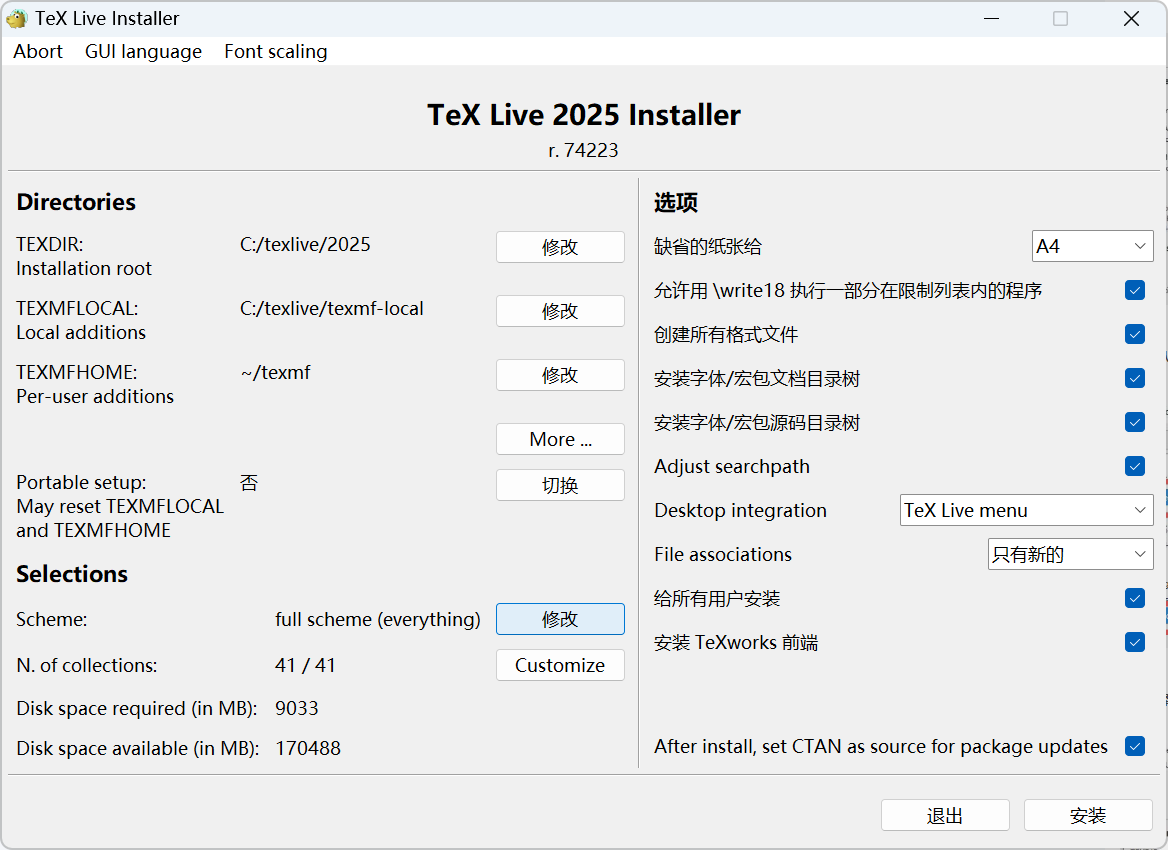Open the Desktop integration dropdown
This screenshot has width=1168, height=850.
[x=1026, y=510]
